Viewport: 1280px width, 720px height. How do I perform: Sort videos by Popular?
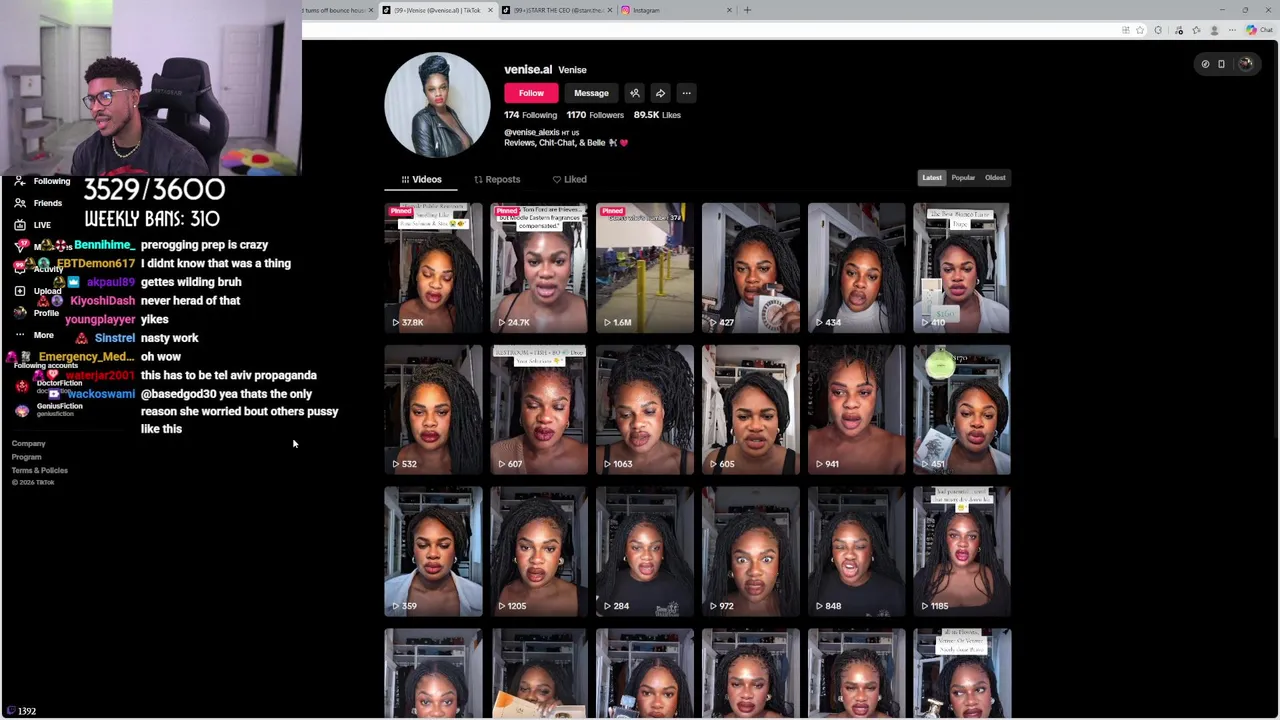coord(963,178)
